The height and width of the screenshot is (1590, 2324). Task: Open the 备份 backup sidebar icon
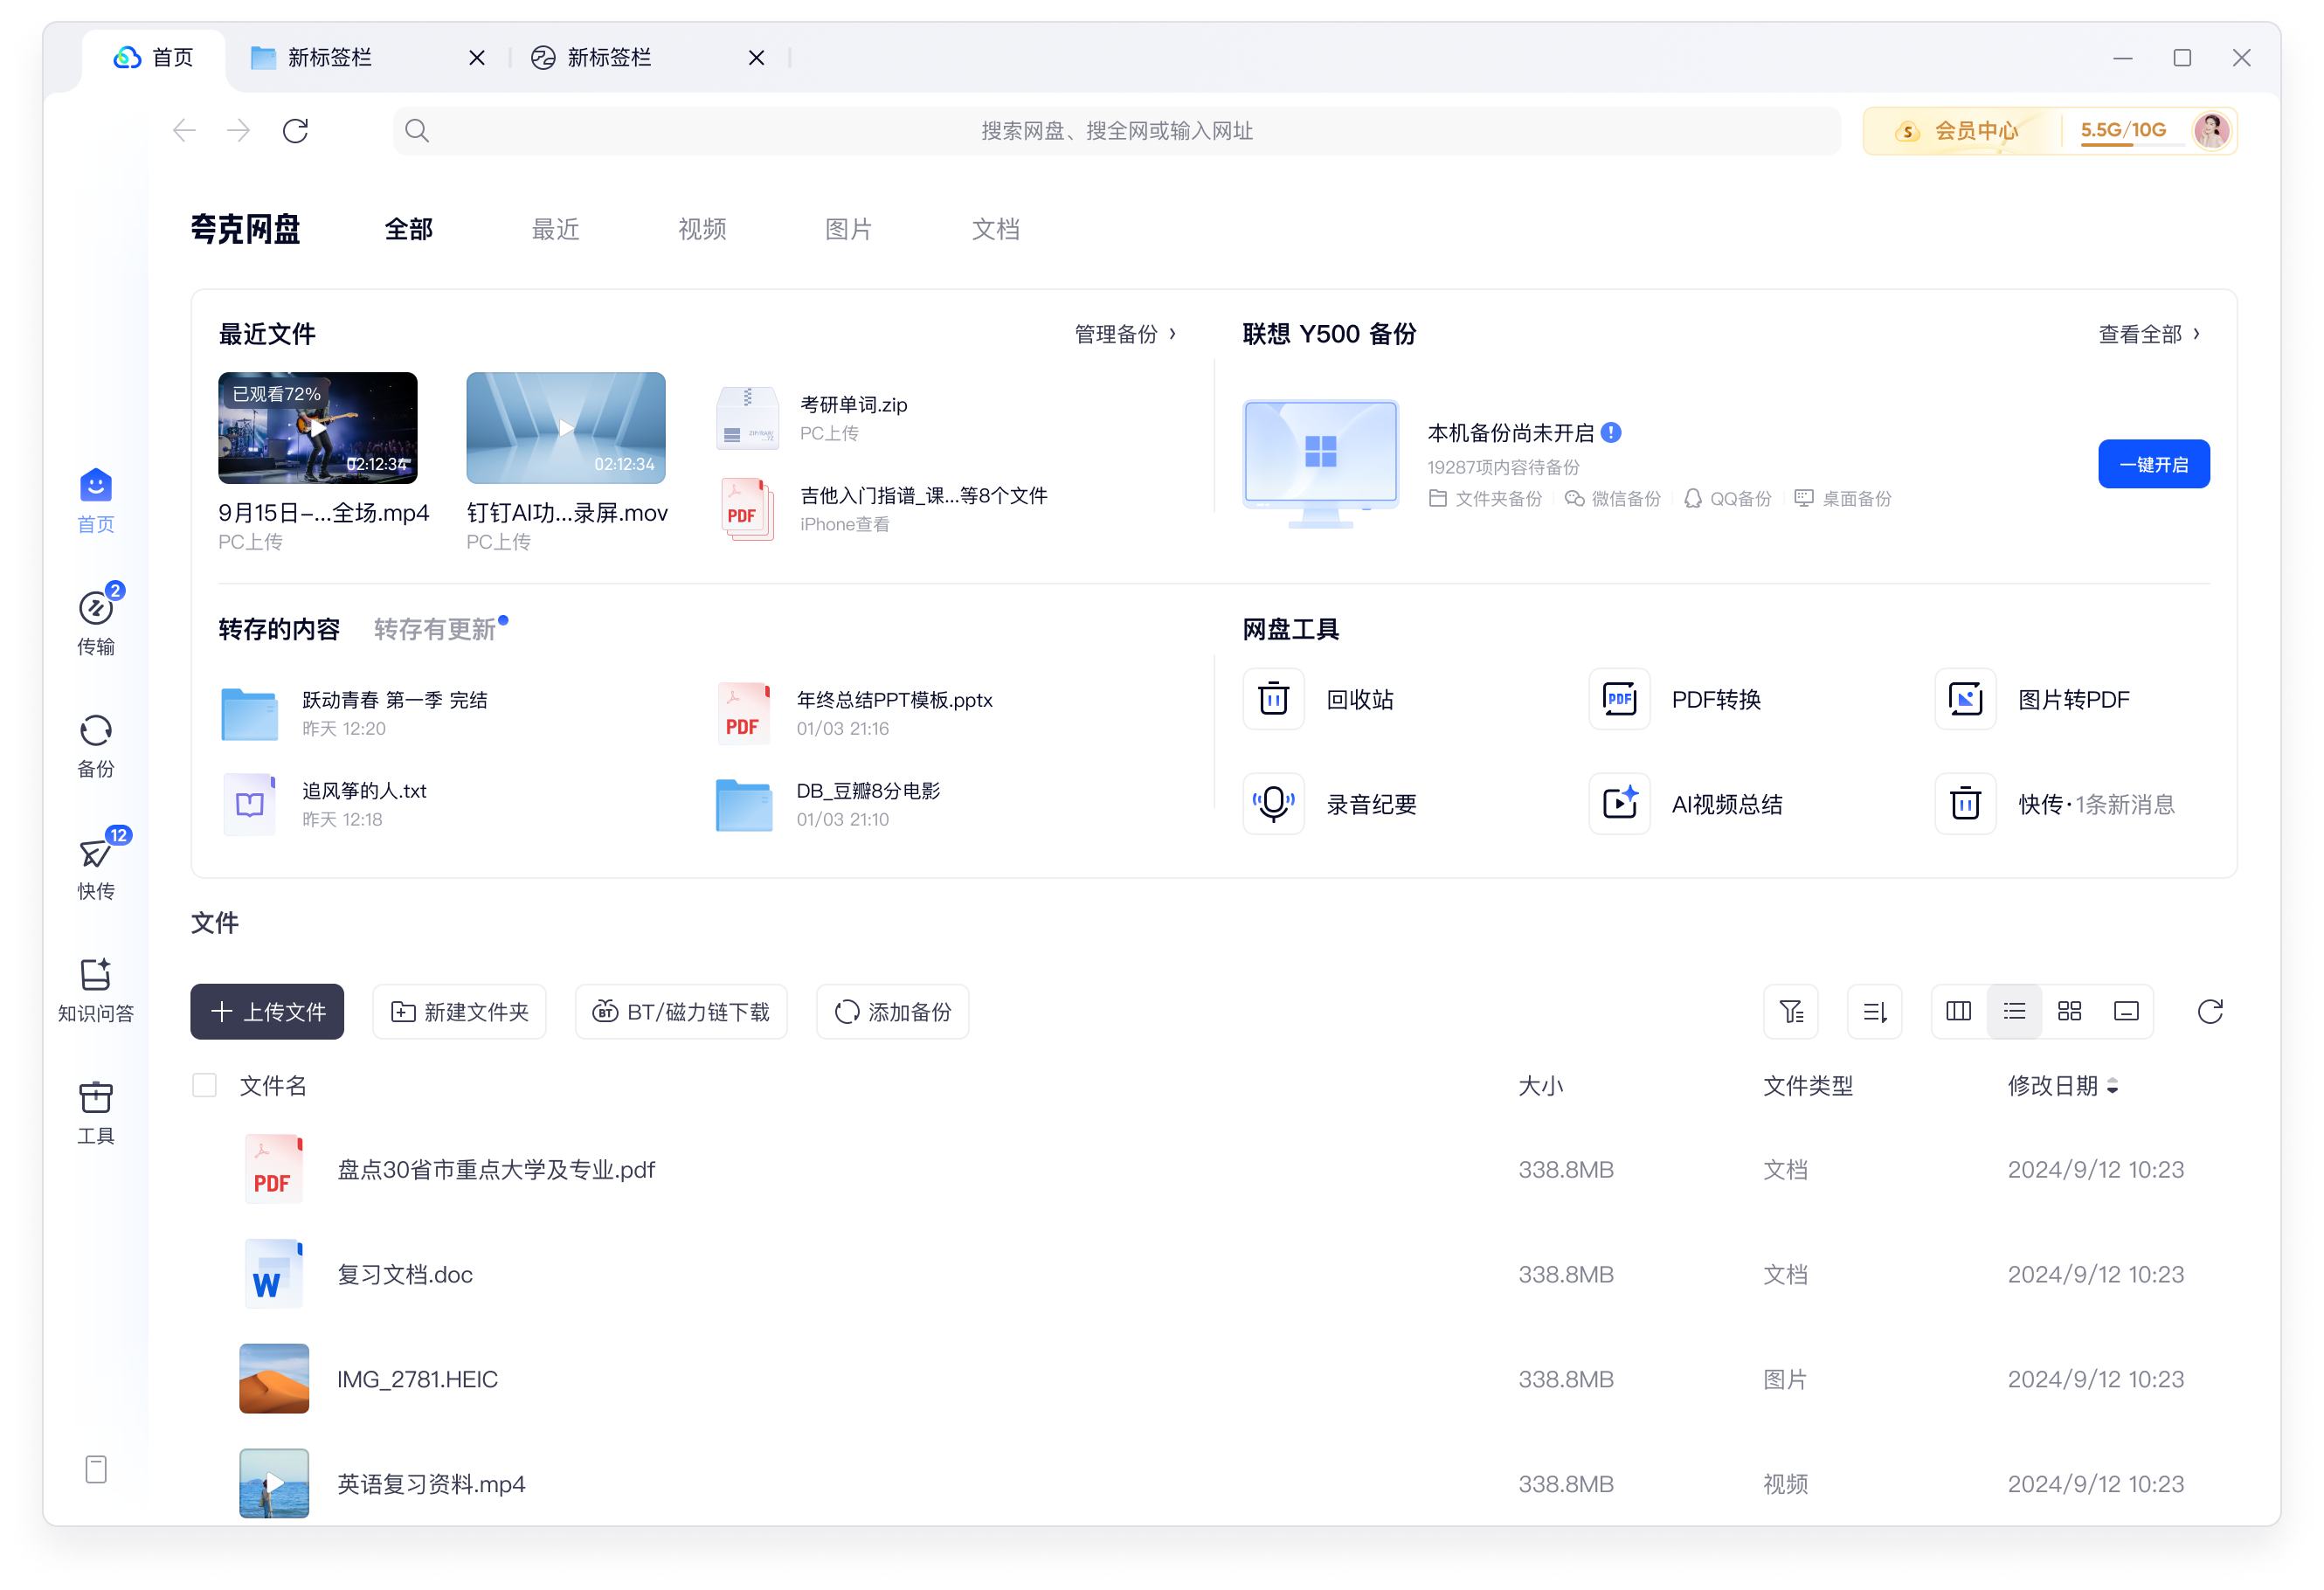pos(96,745)
